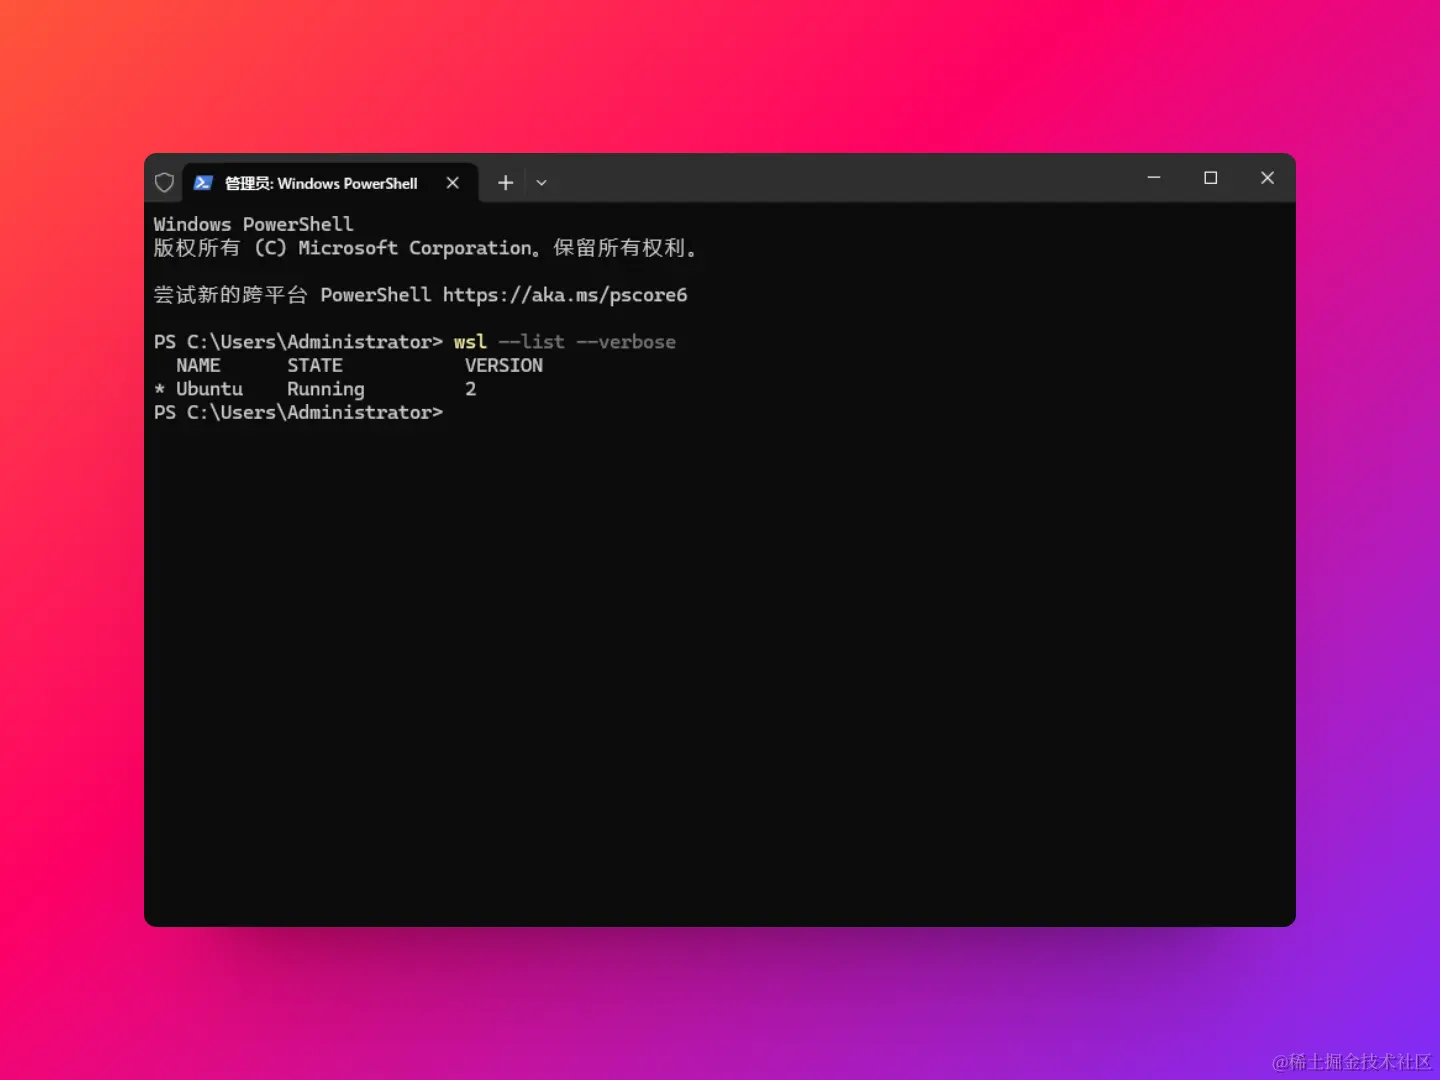Open a new tab with the plus button
This screenshot has width=1440, height=1080.
click(x=505, y=183)
